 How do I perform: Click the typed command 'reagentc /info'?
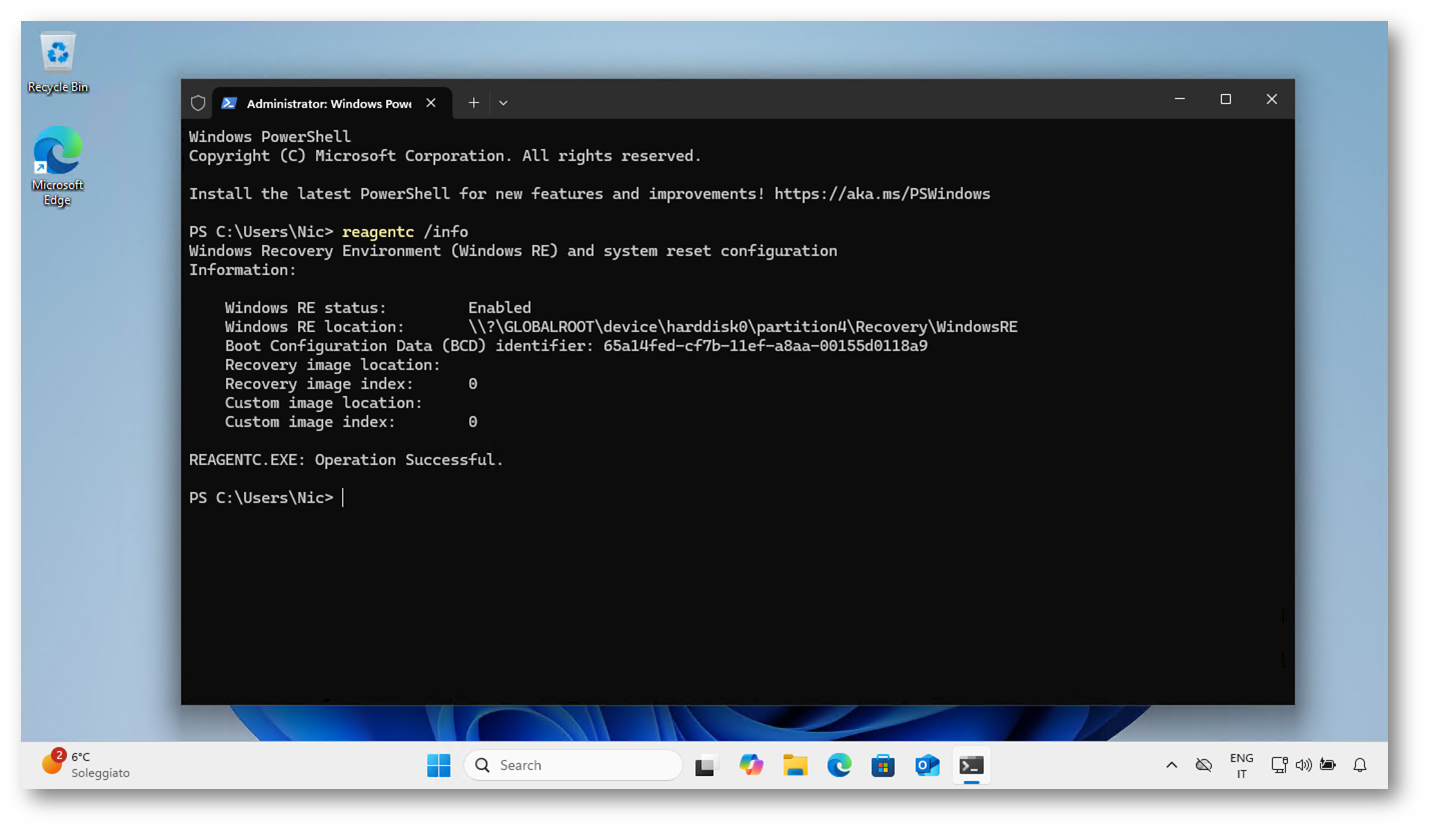coord(405,232)
